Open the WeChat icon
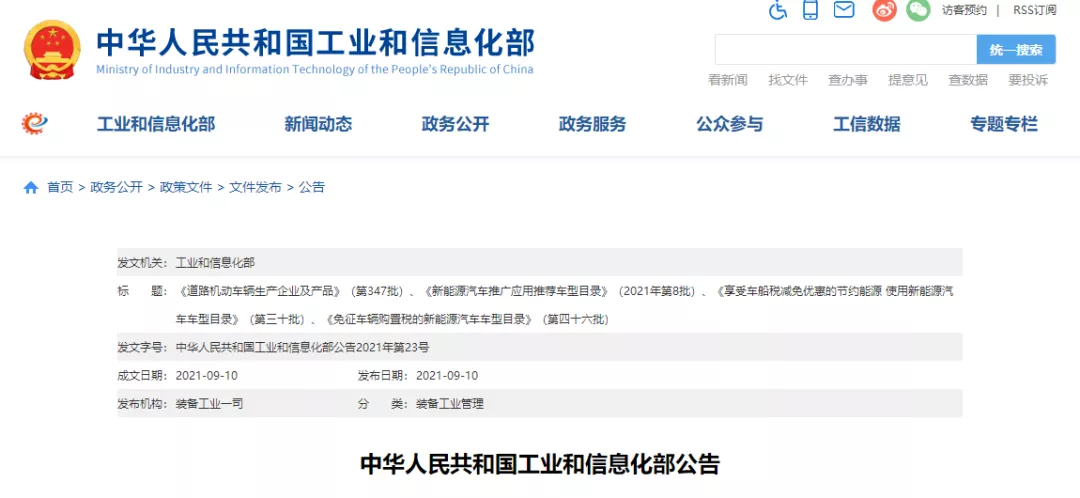The image size is (1080, 498). 918,10
